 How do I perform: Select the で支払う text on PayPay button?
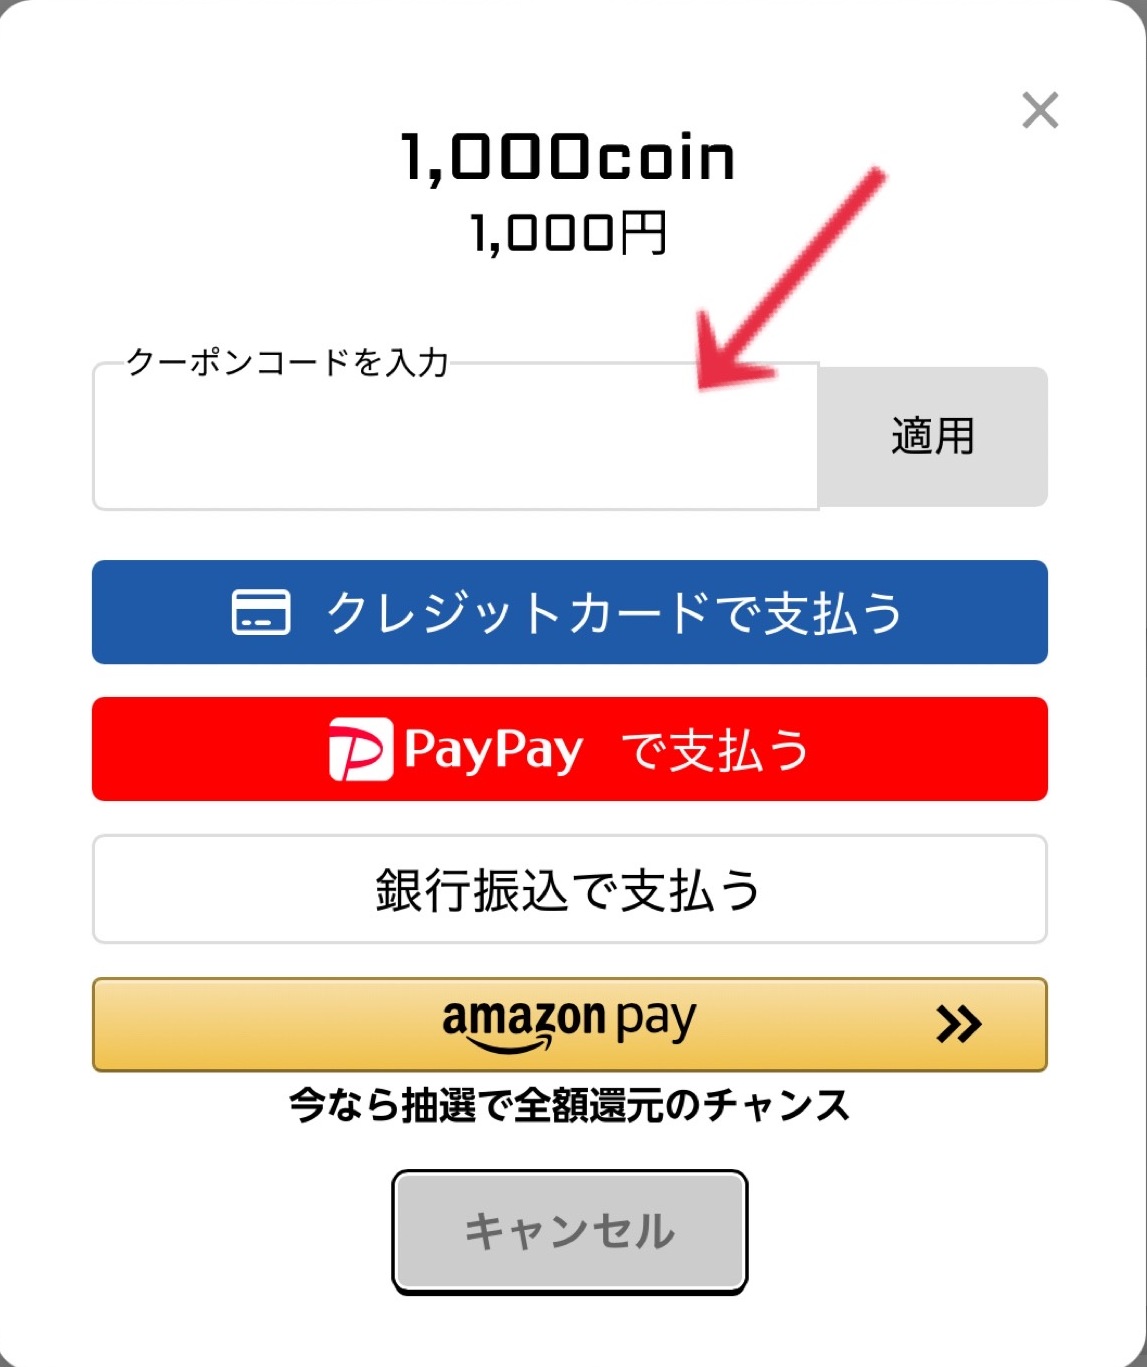(715, 750)
